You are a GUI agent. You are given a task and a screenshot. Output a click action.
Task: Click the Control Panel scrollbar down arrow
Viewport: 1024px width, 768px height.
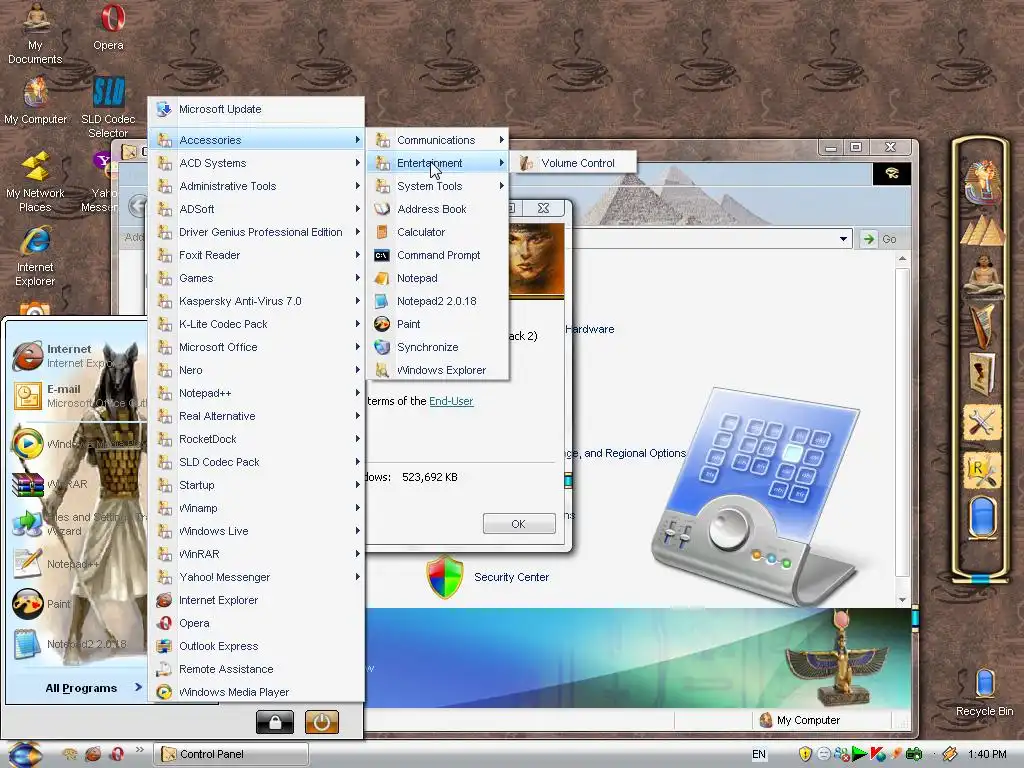click(x=902, y=600)
